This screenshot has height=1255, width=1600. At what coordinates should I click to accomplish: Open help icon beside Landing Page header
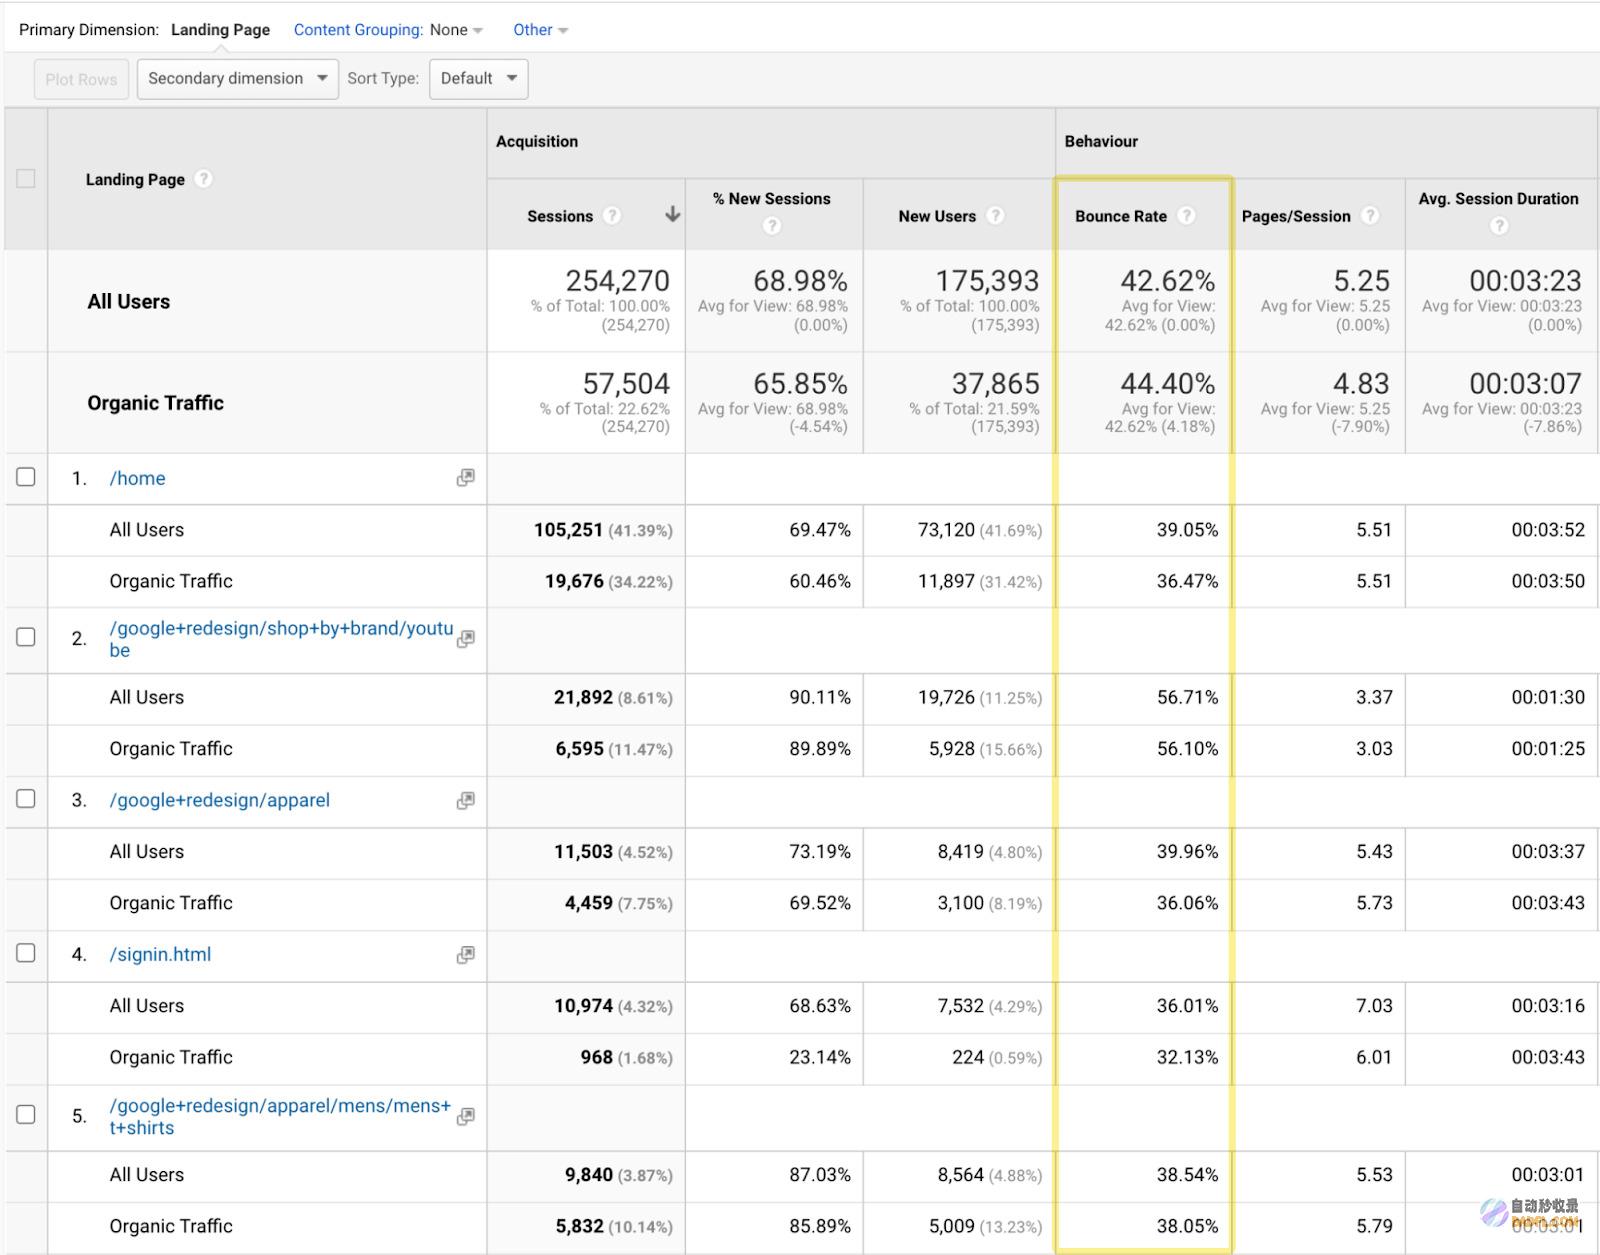[203, 179]
